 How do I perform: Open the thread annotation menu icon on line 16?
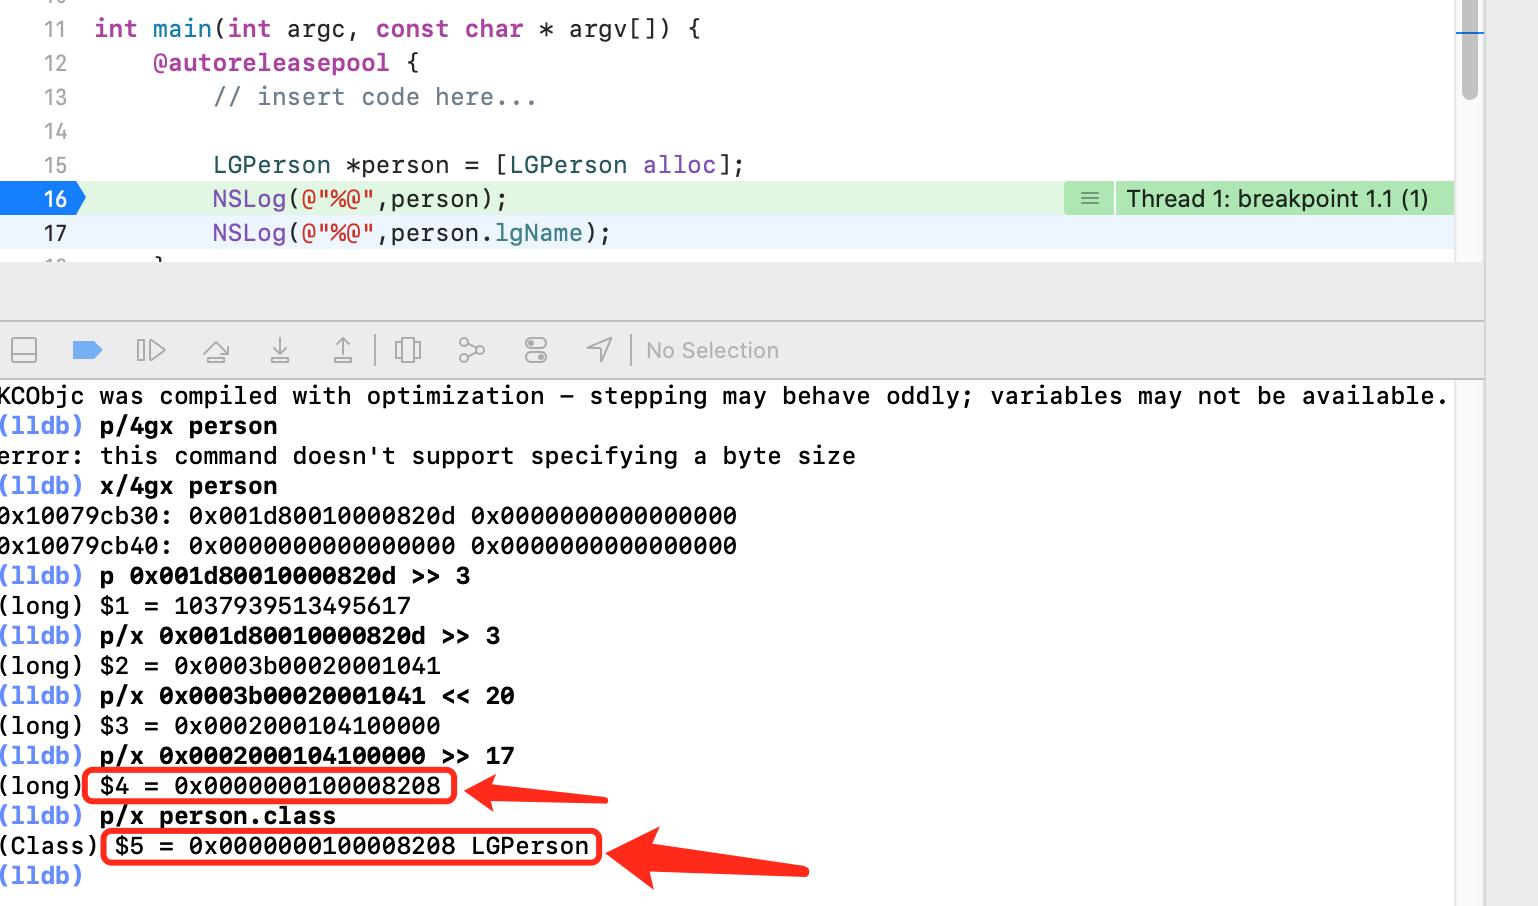click(1089, 199)
